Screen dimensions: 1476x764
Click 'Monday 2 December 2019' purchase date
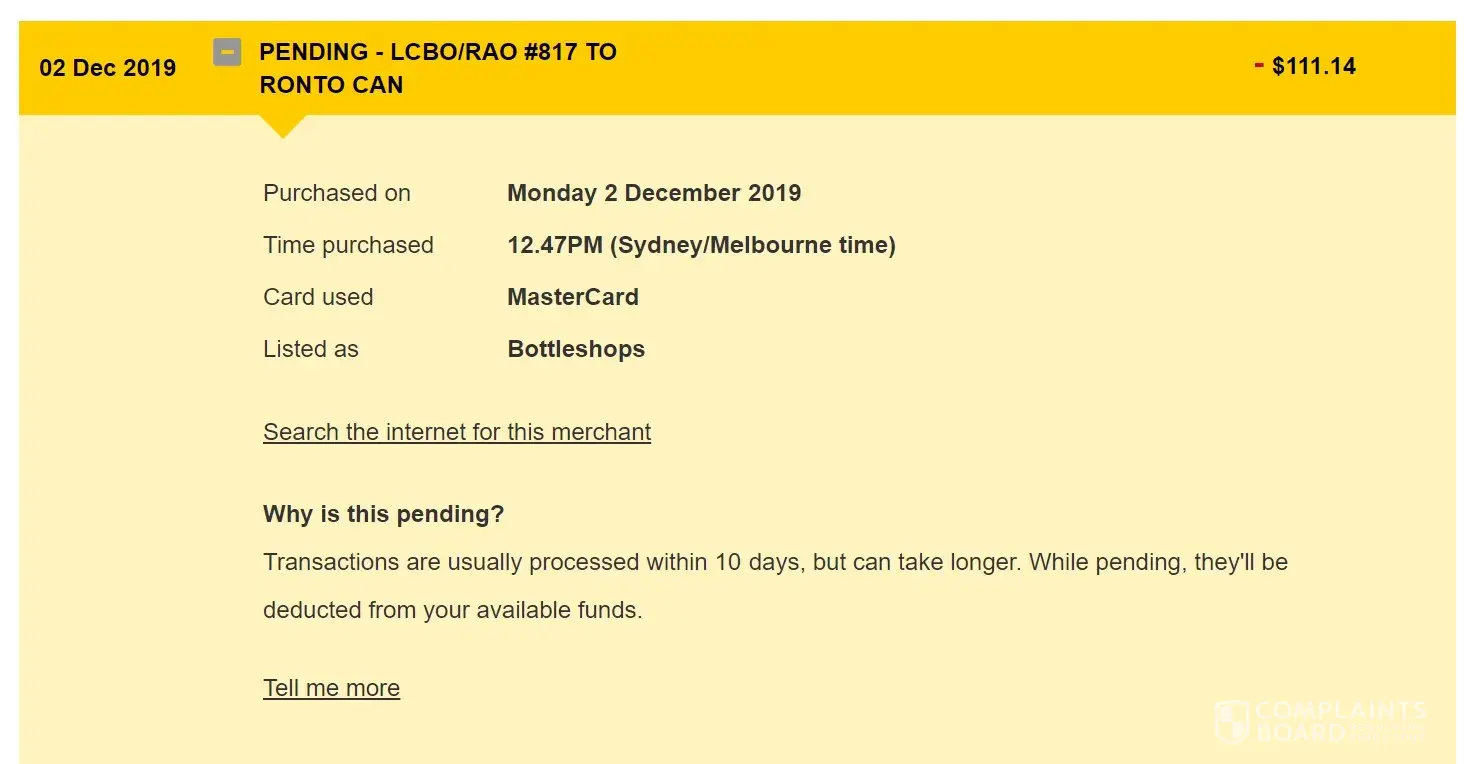pos(654,193)
